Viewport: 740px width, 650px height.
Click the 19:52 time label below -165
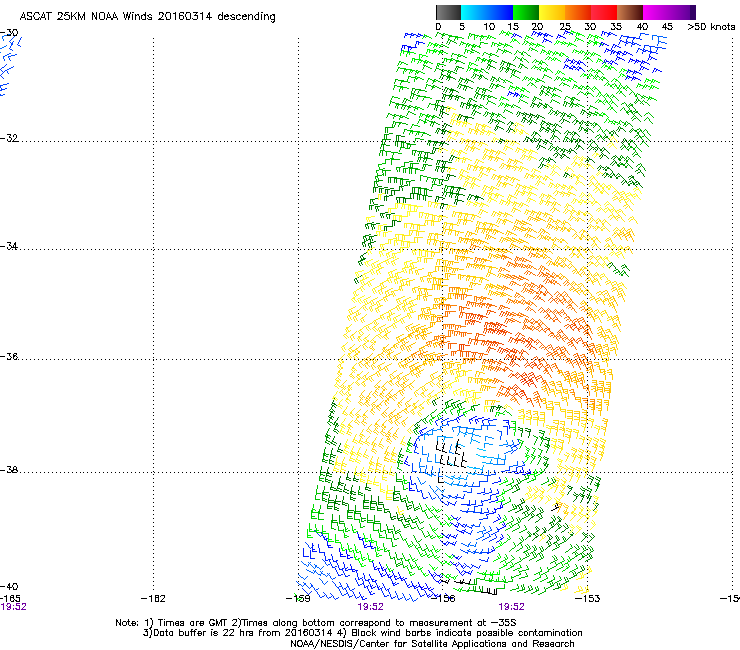point(13,607)
